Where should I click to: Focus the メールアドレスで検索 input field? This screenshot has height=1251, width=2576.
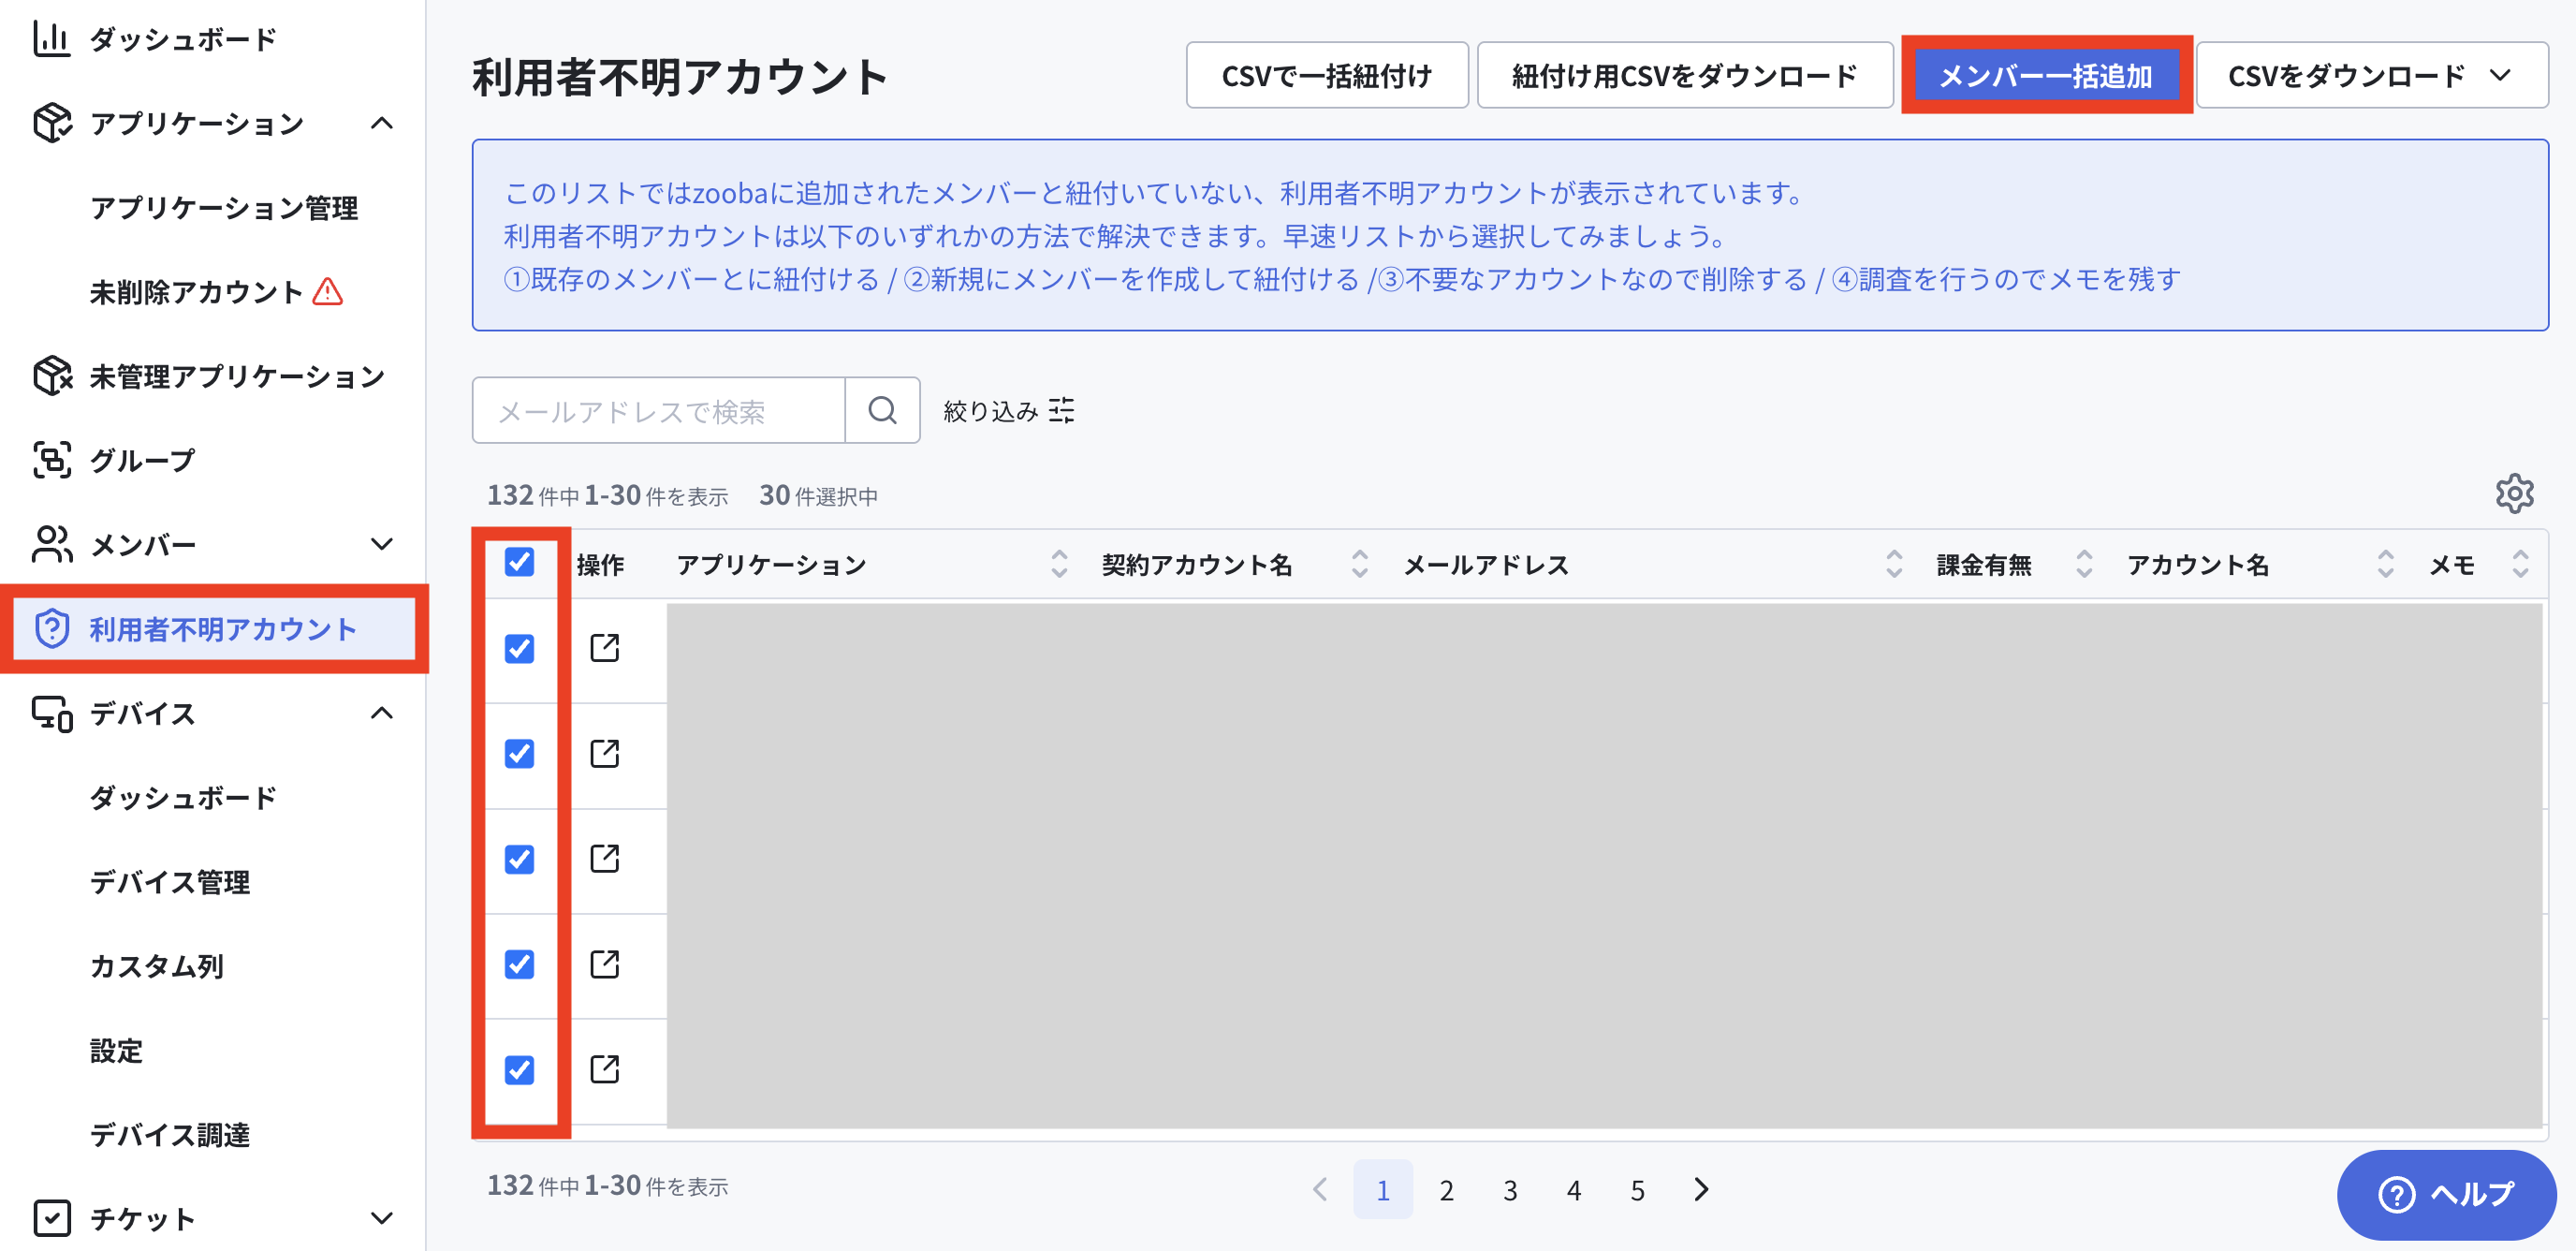click(x=659, y=410)
